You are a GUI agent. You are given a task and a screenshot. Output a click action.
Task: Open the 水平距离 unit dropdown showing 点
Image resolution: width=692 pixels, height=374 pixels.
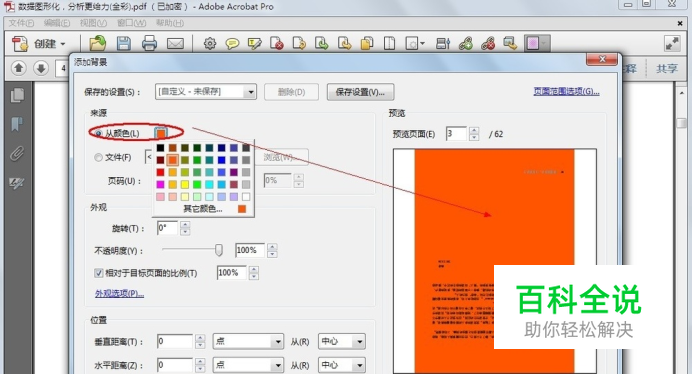[248, 365]
